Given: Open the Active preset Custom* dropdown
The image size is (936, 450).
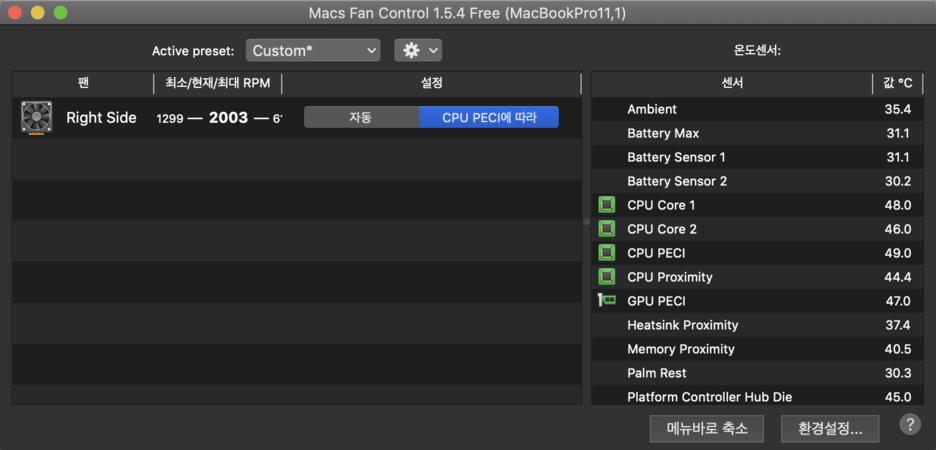Looking at the screenshot, I should click(313, 51).
